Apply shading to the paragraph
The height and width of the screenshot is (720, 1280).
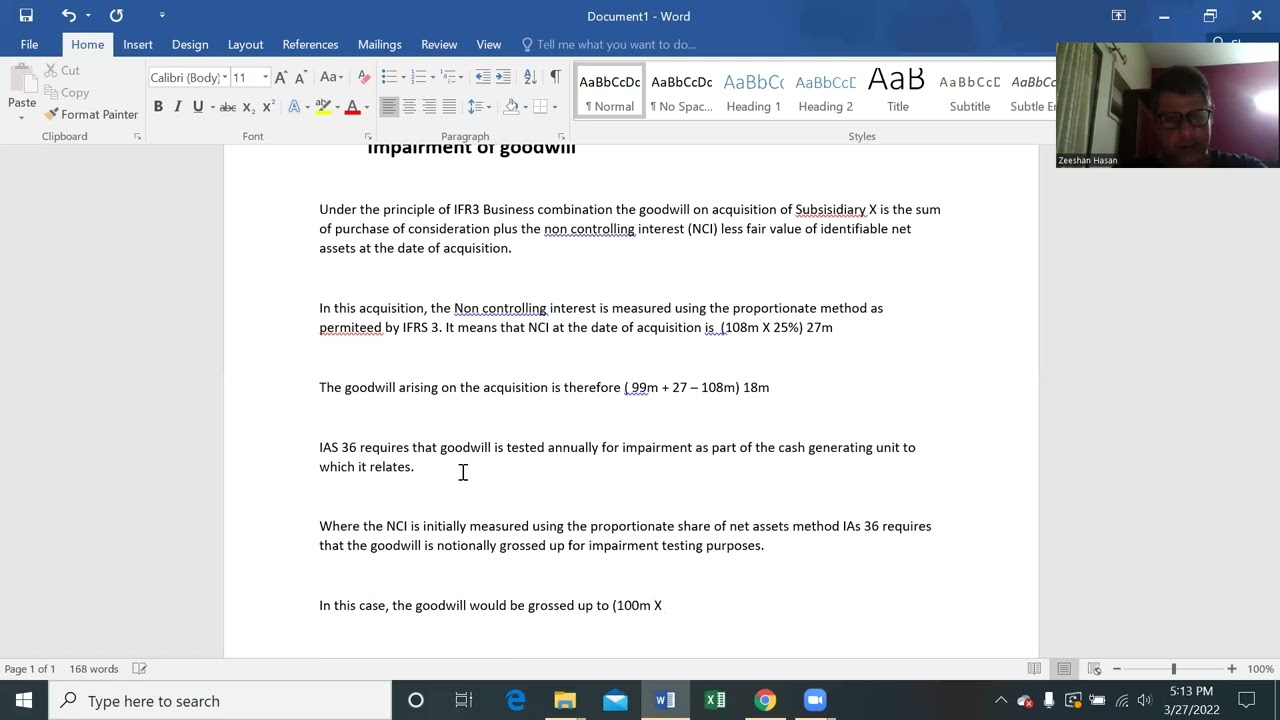[x=512, y=107]
